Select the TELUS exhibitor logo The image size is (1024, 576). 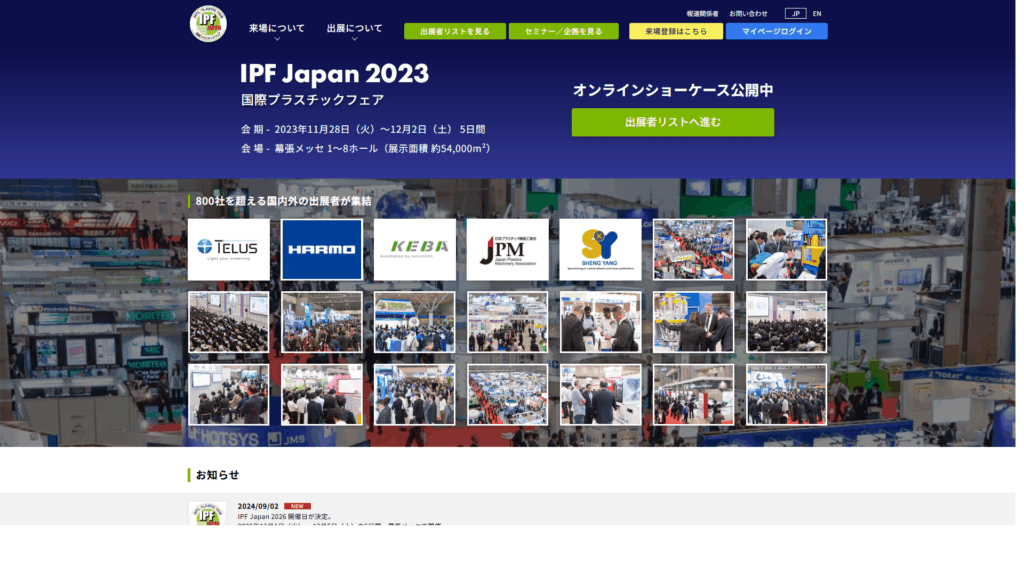228,249
